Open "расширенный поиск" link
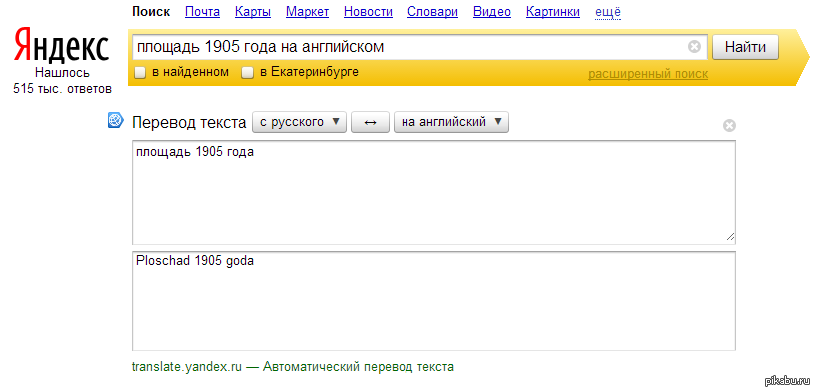The height and width of the screenshot is (392, 815). coord(648,74)
